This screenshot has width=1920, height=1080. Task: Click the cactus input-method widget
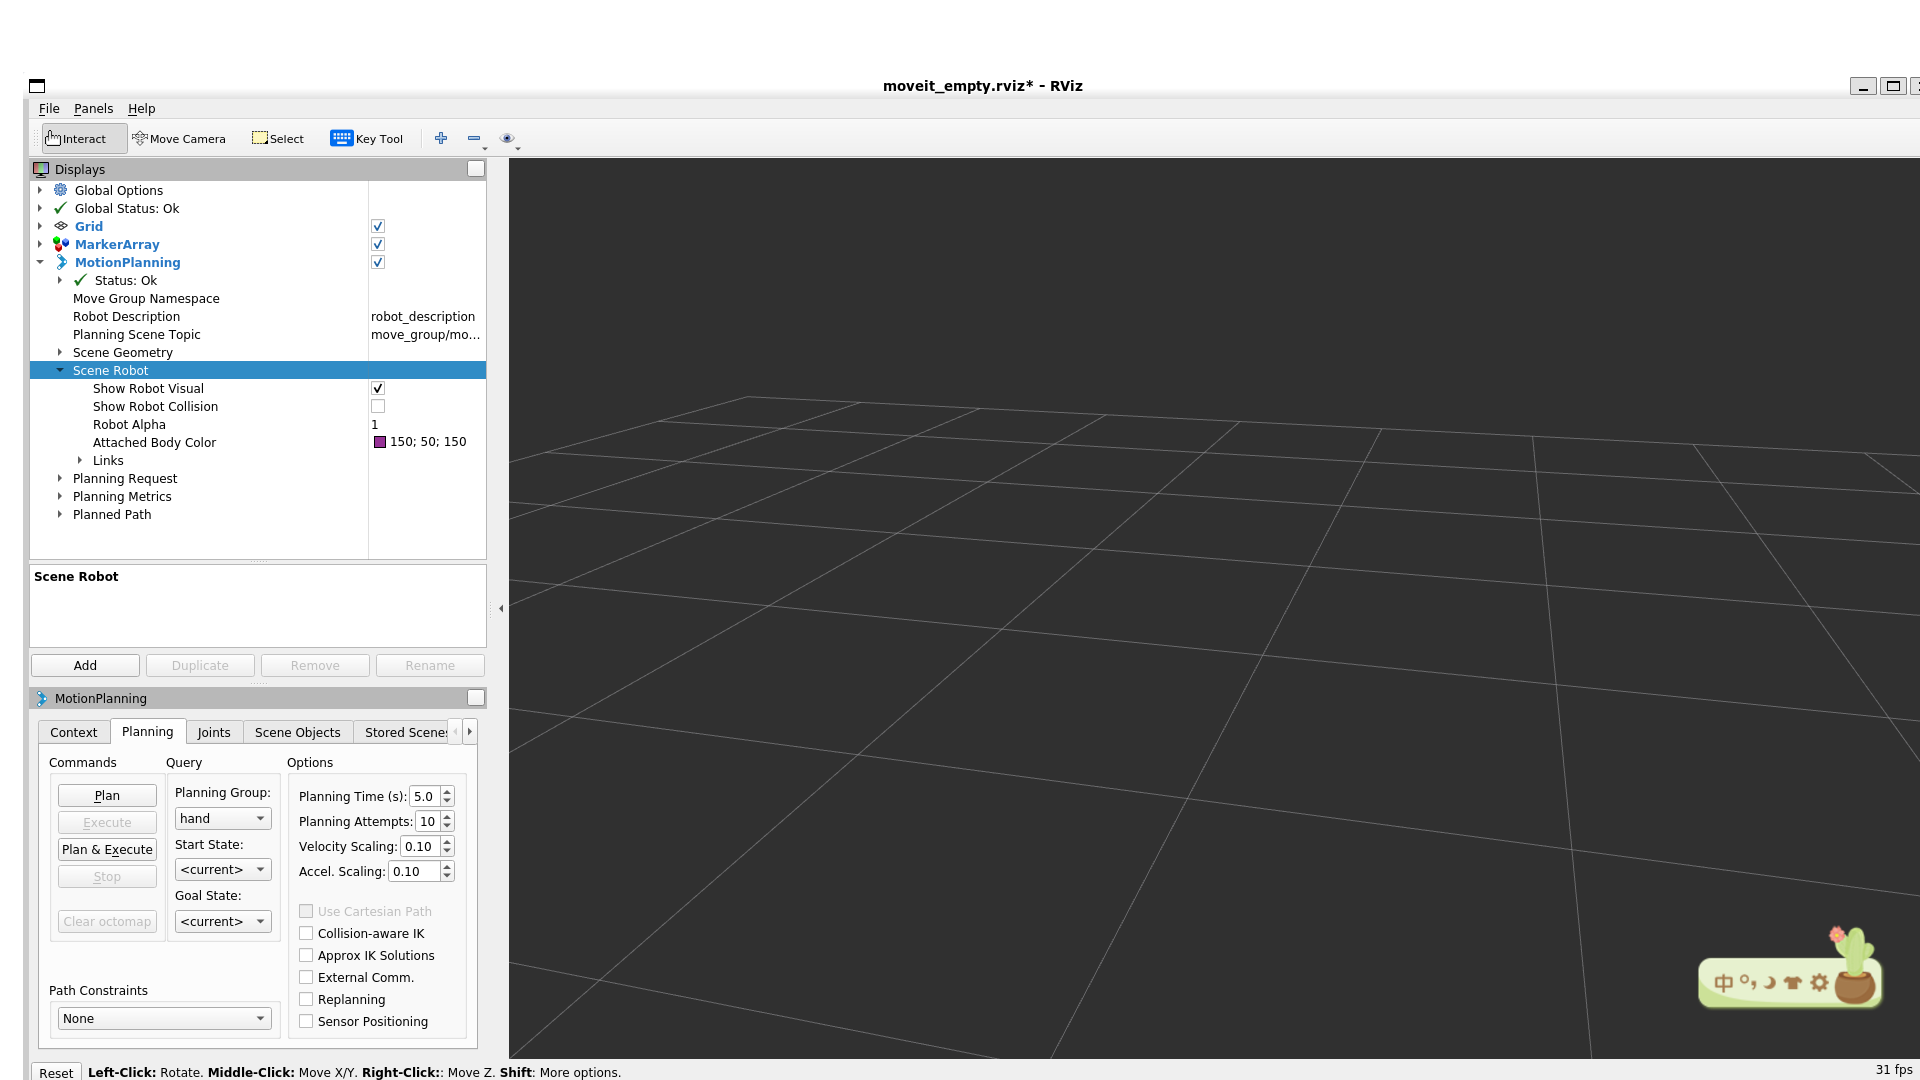pyautogui.click(x=1853, y=965)
